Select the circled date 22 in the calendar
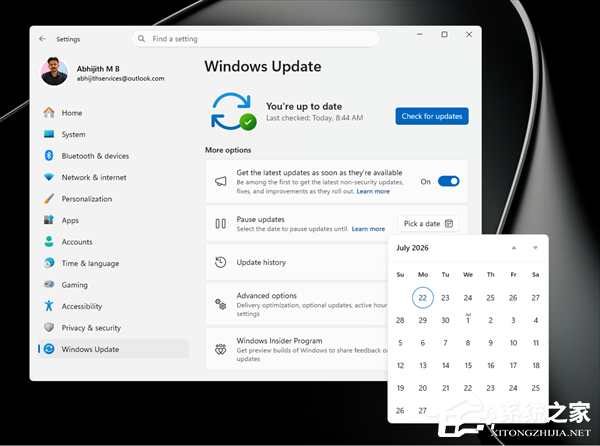This screenshot has height=446, width=600. coord(422,298)
